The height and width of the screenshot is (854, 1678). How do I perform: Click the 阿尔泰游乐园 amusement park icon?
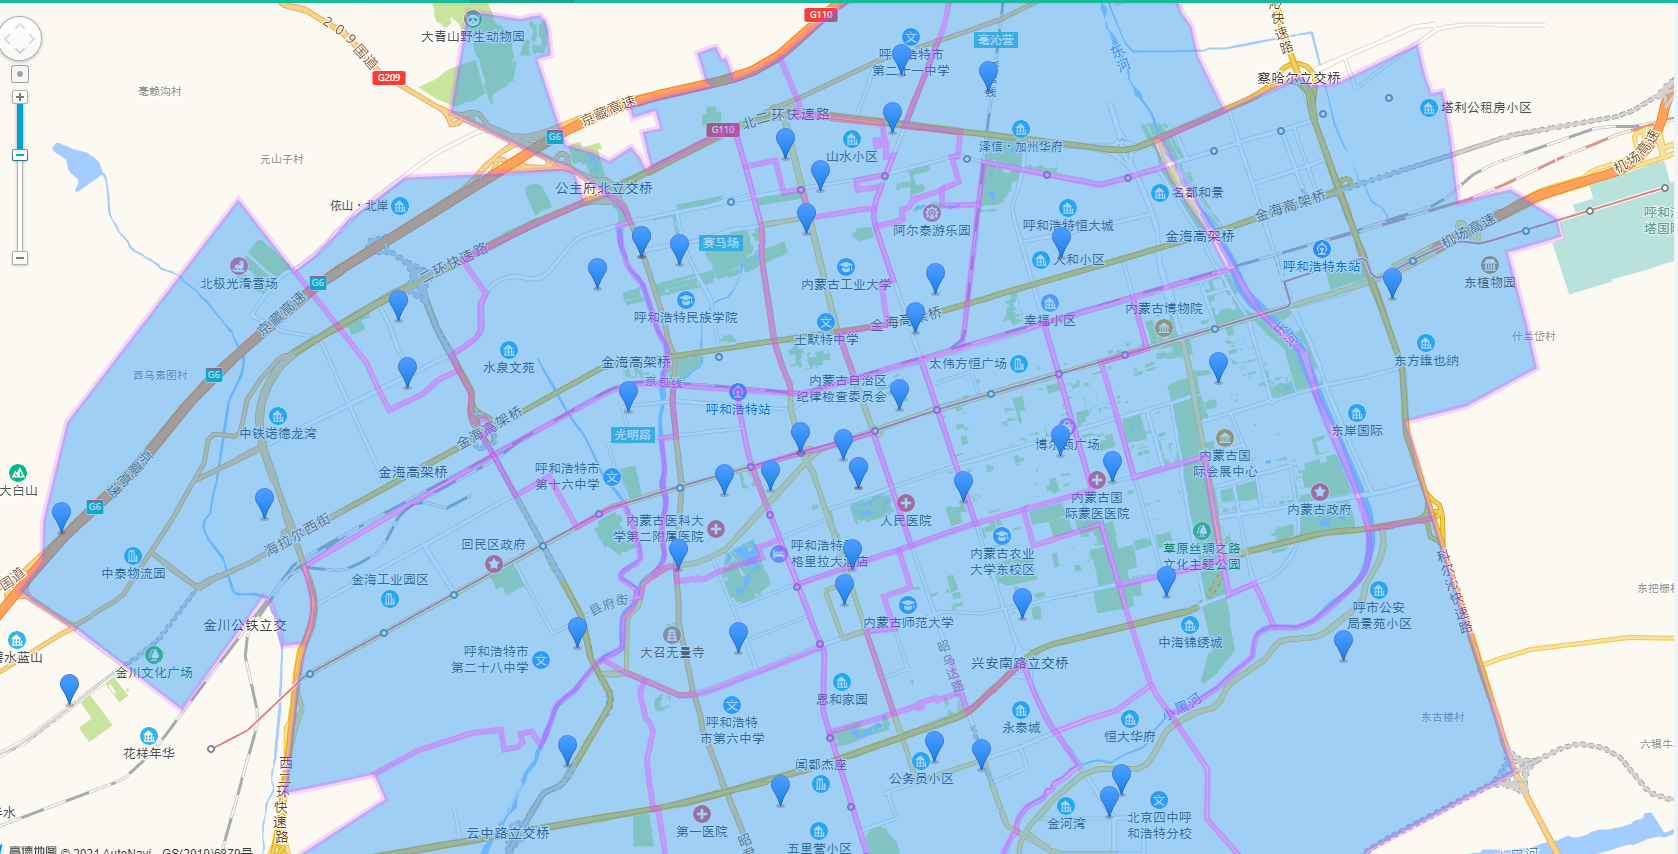click(x=931, y=213)
